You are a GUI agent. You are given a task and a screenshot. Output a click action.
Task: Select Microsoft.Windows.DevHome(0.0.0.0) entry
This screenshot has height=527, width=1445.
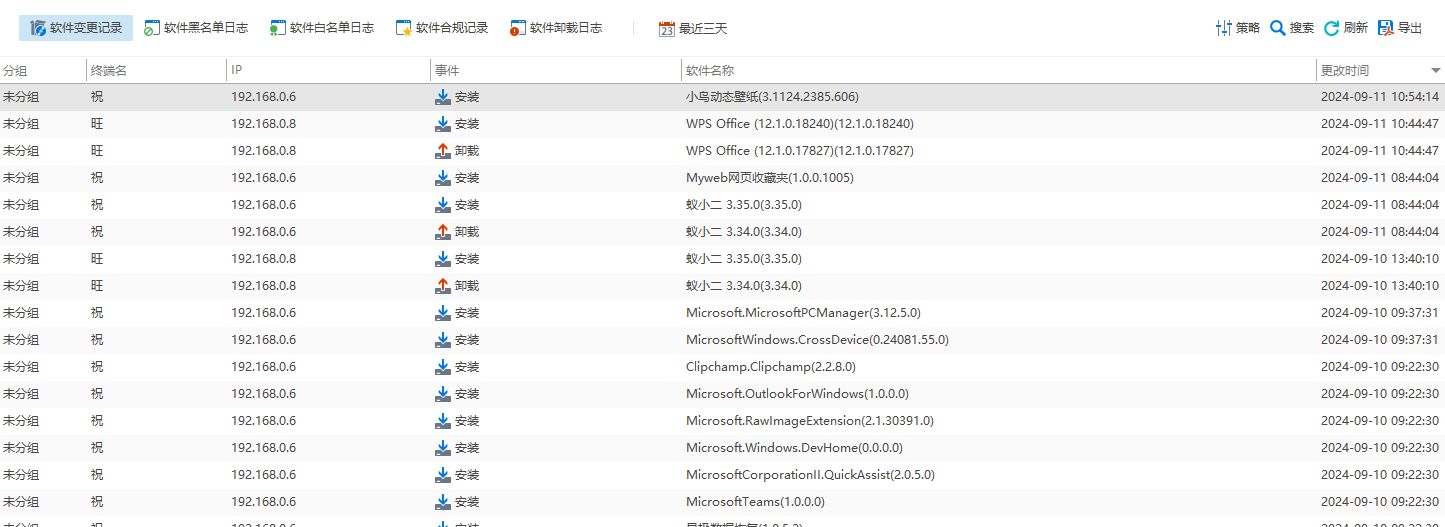pyautogui.click(x=794, y=448)
